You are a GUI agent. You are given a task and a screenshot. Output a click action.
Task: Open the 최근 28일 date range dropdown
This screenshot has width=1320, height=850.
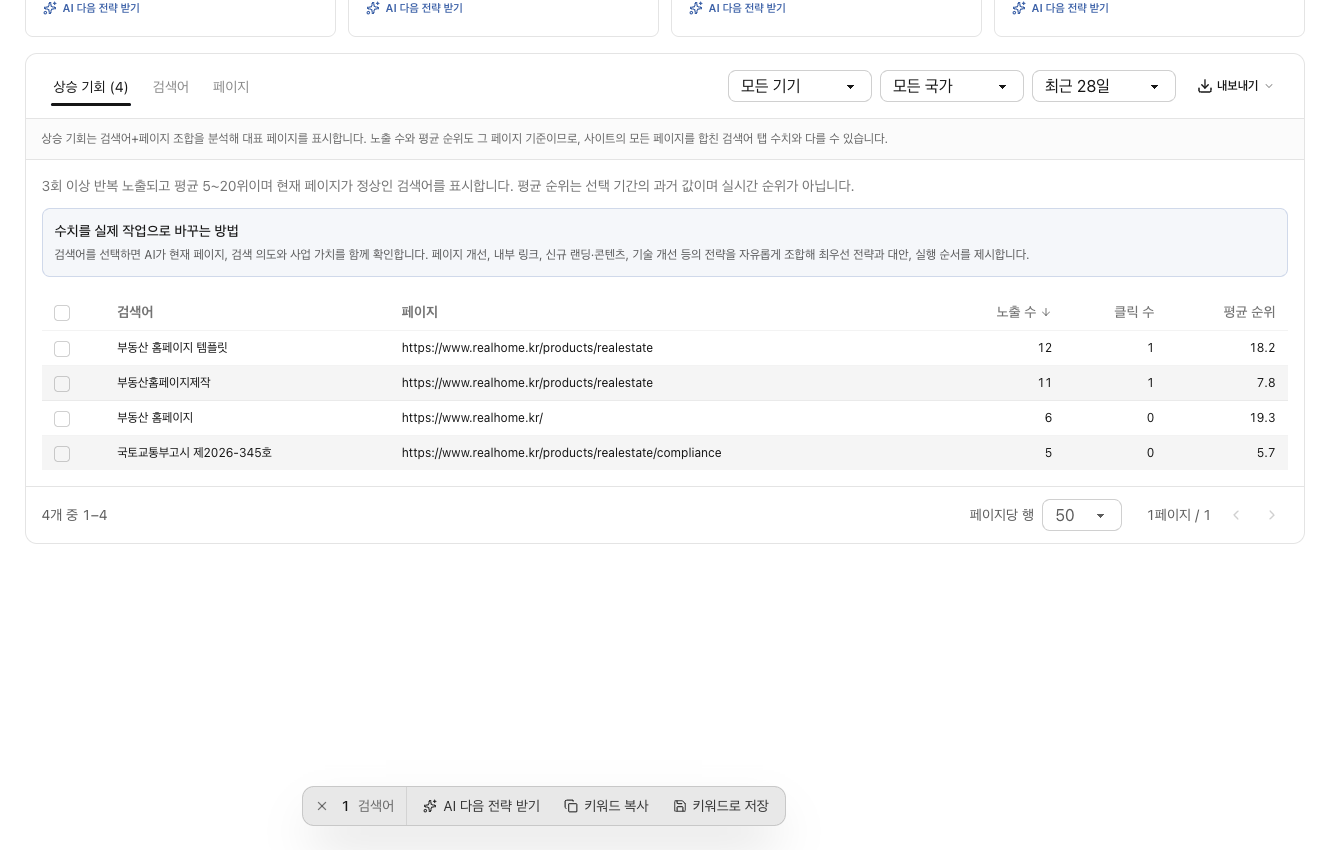pos(1104,86)
